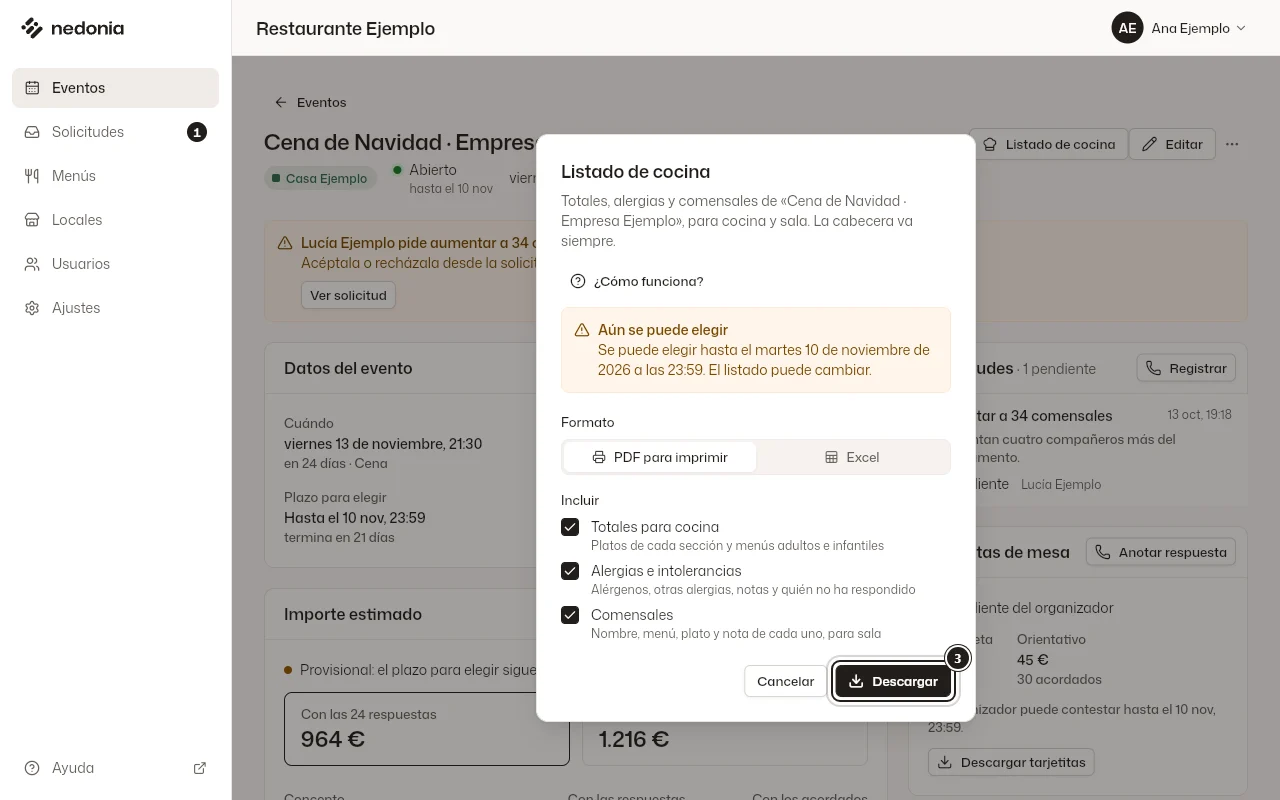1280x800 pixels.
Task: Select PDF para imprimir format
Action: (660, 457)
